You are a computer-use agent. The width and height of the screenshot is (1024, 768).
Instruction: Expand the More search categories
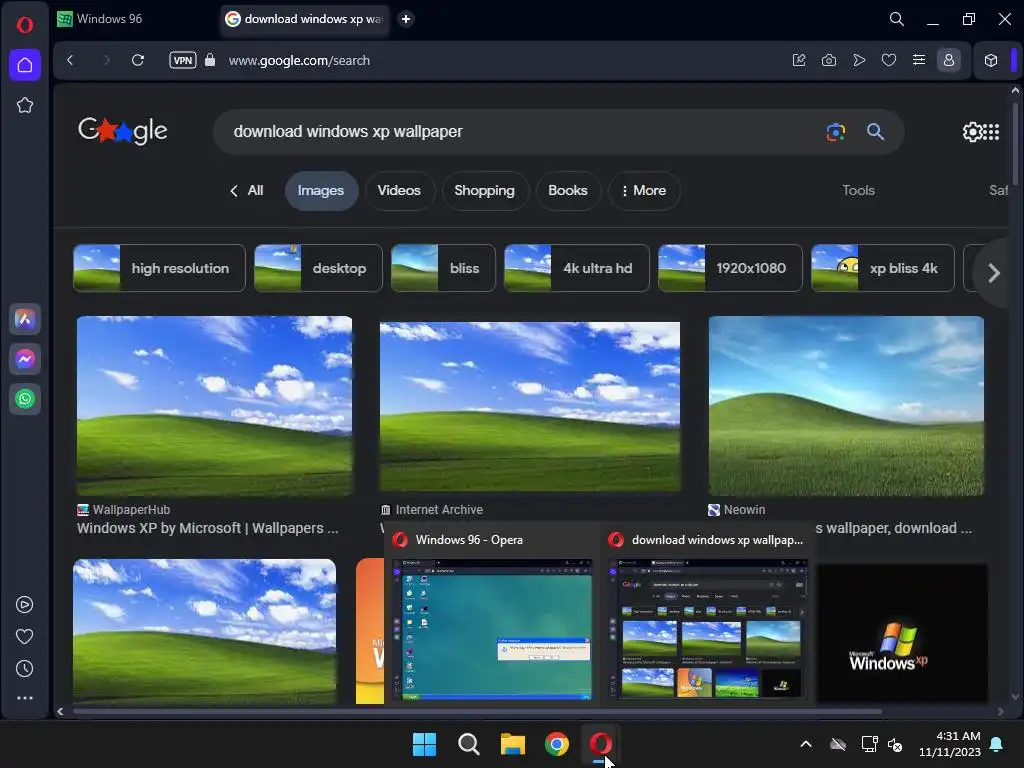point(644,191)
